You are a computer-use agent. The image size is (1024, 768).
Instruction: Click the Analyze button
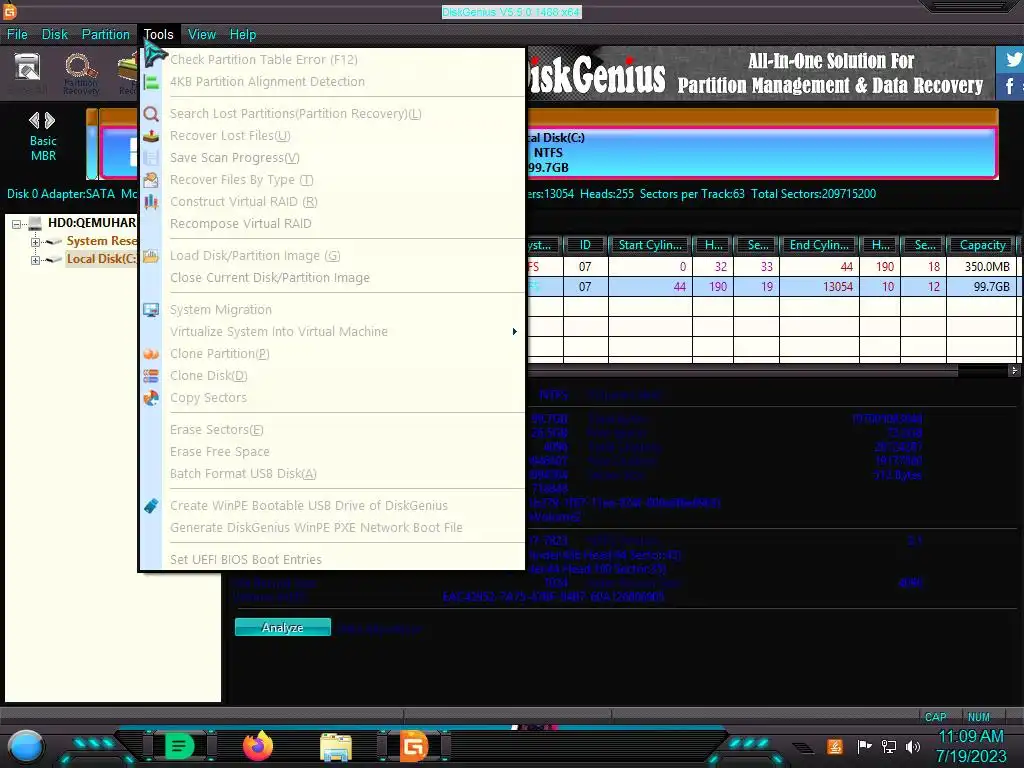point(283,628)
